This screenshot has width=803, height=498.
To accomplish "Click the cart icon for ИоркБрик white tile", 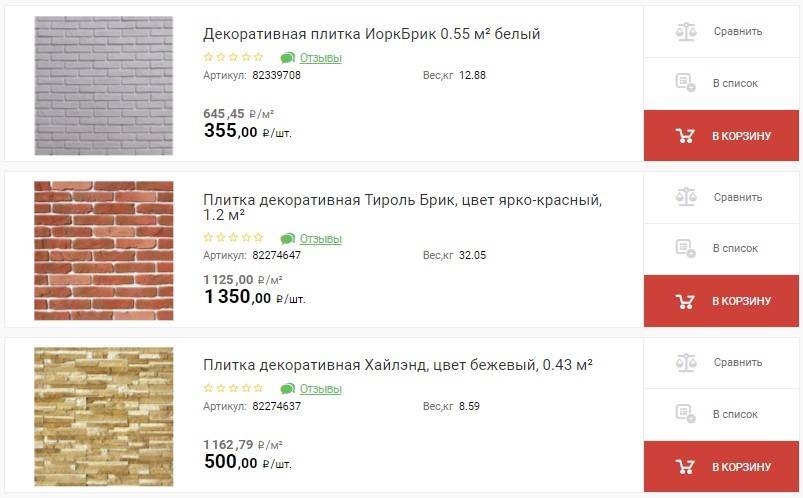I will (685, 135).
